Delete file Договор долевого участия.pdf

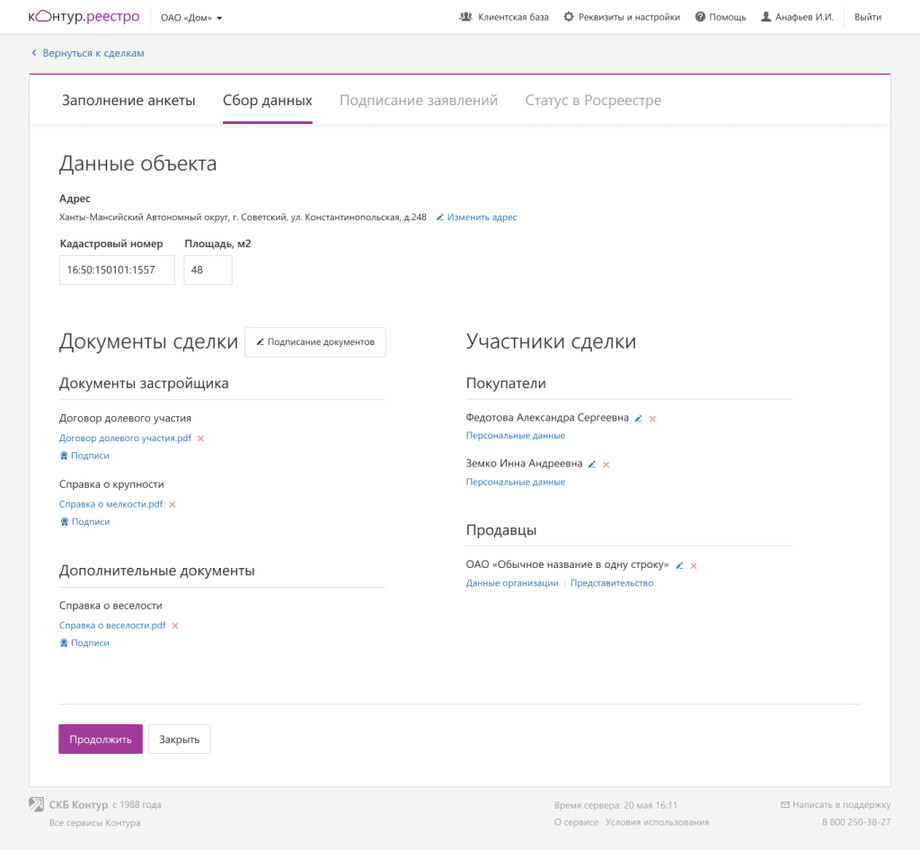[x=201, y=438]
